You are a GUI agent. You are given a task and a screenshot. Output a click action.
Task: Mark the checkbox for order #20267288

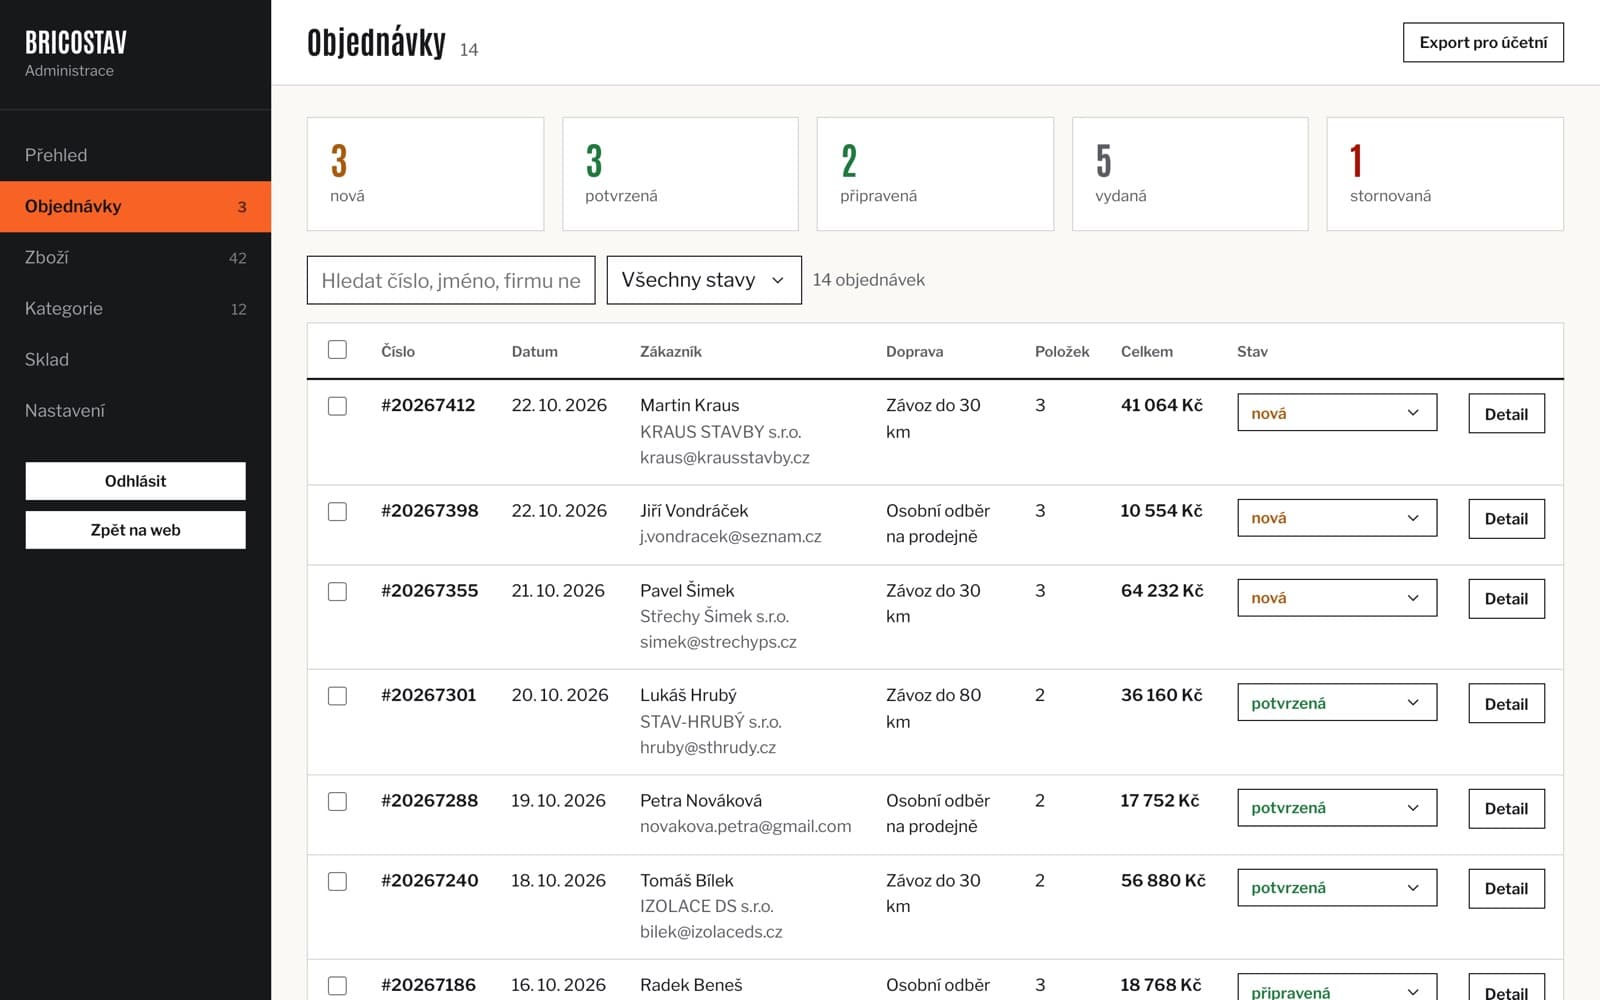[337, 801]
